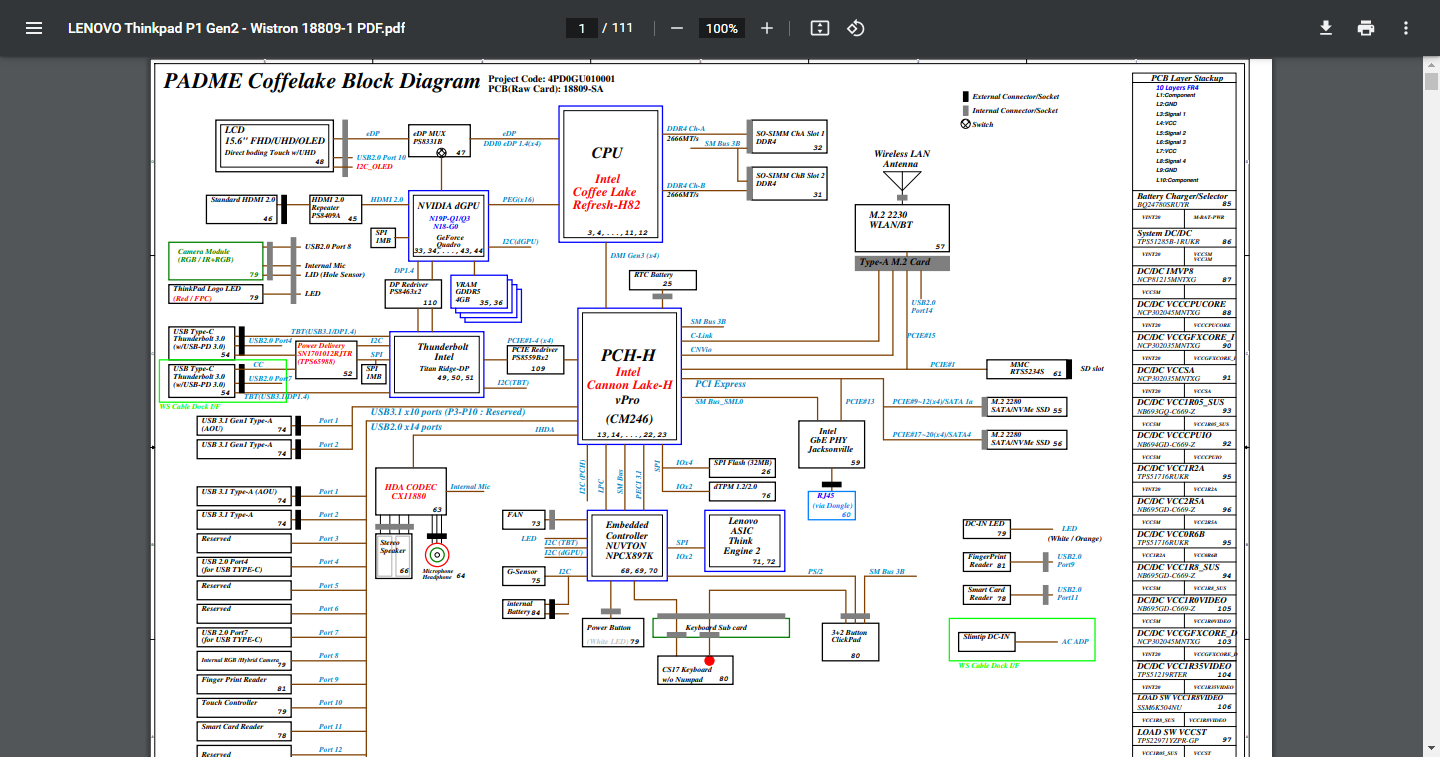Download the PDF file
This screenshot has height=757, width=1440.
pyautogui.click(x=1326, y=28)
